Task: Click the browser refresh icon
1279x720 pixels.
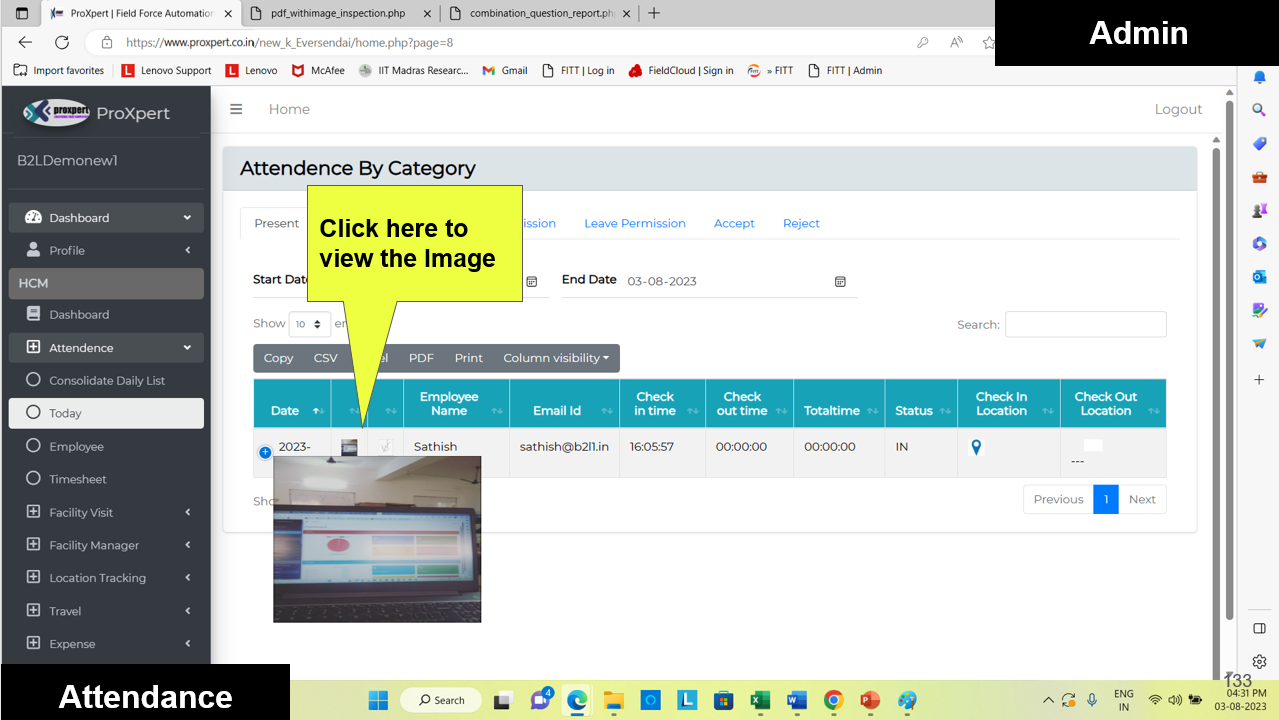Action: (x=62, y=42)
